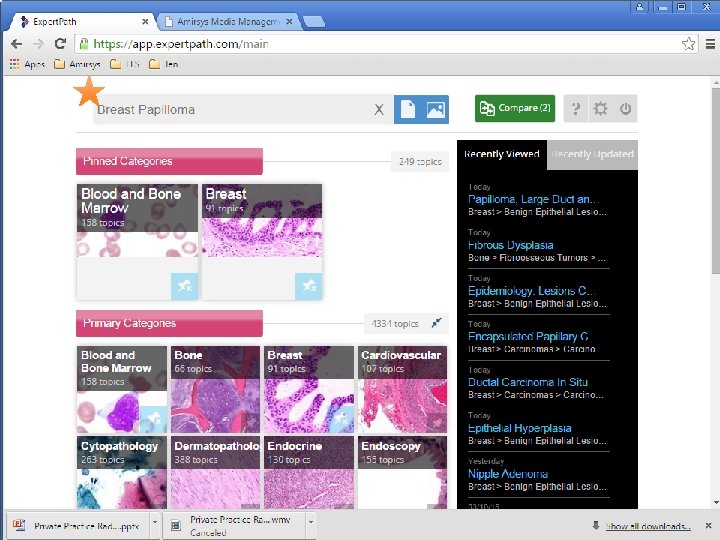Pin the Cardiovascular category tile
The height and width of the screenshot is (540, 720).
(x=437, y=422)
